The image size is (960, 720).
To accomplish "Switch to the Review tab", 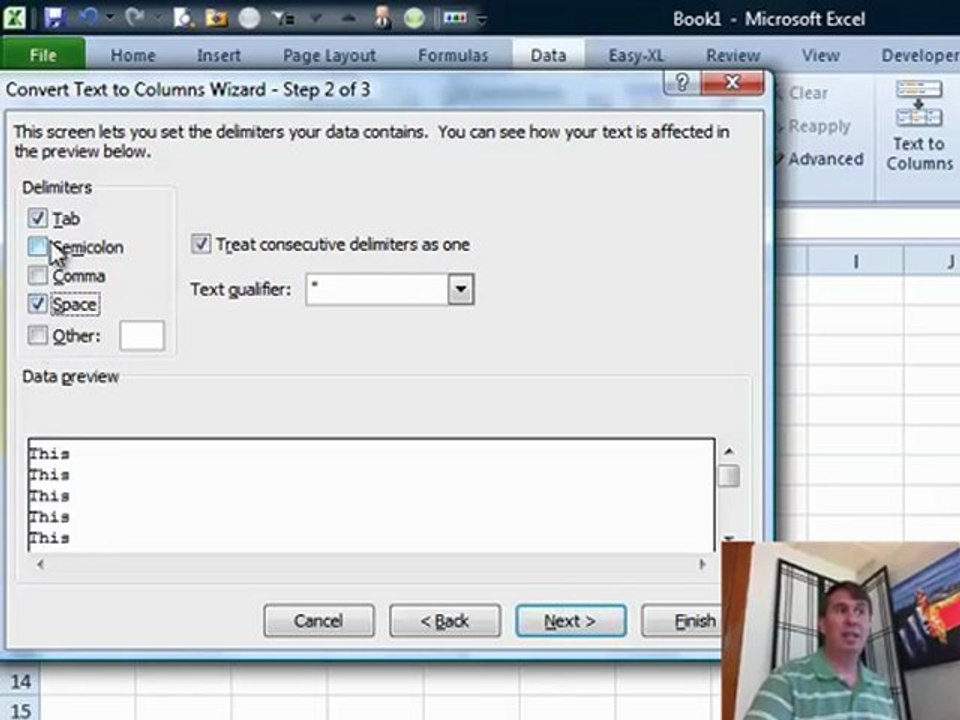I will [733, 55].
